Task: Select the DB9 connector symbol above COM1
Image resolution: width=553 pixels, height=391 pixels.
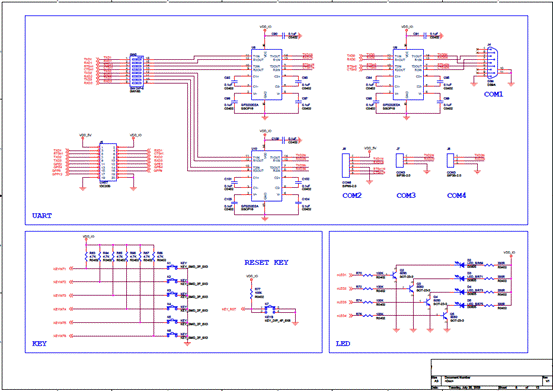Action: [x=492, y=63]
